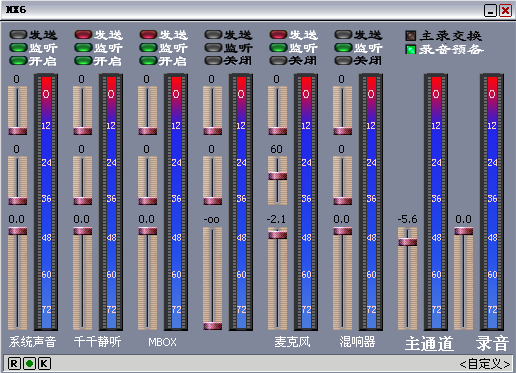
Task: Toggle 监听 LED for 混响器 channel
Action: 343,48
